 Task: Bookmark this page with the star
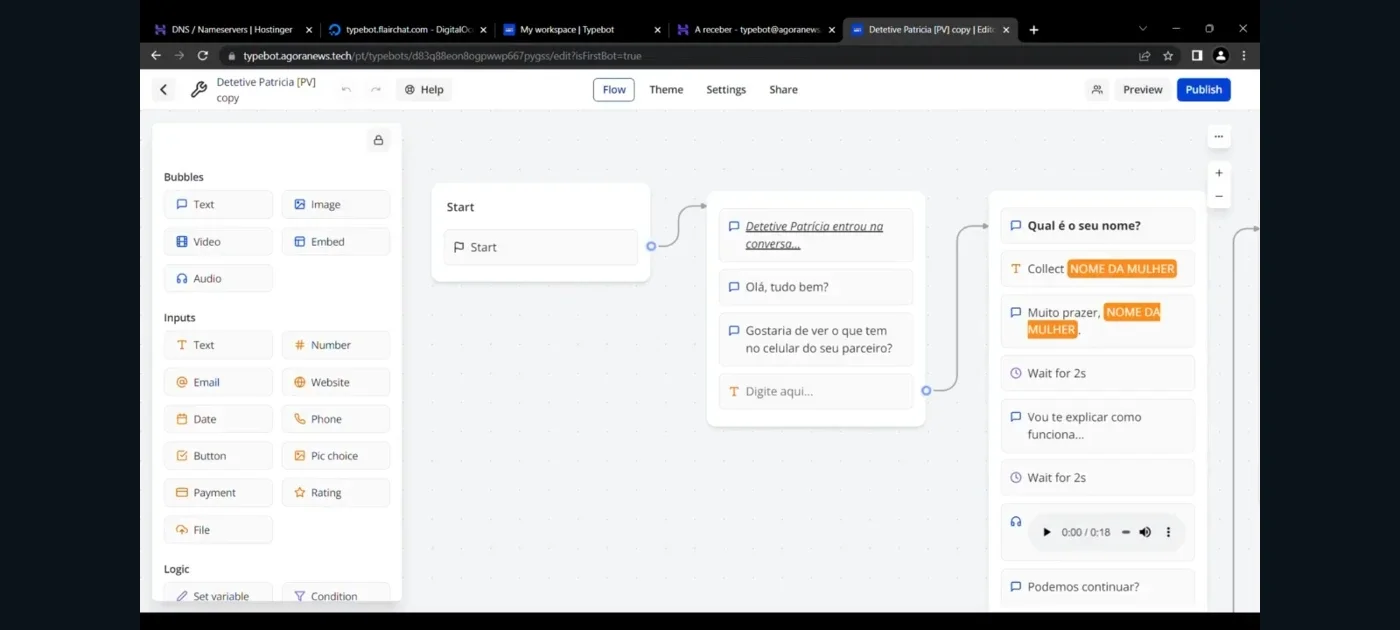(1168, 56)
